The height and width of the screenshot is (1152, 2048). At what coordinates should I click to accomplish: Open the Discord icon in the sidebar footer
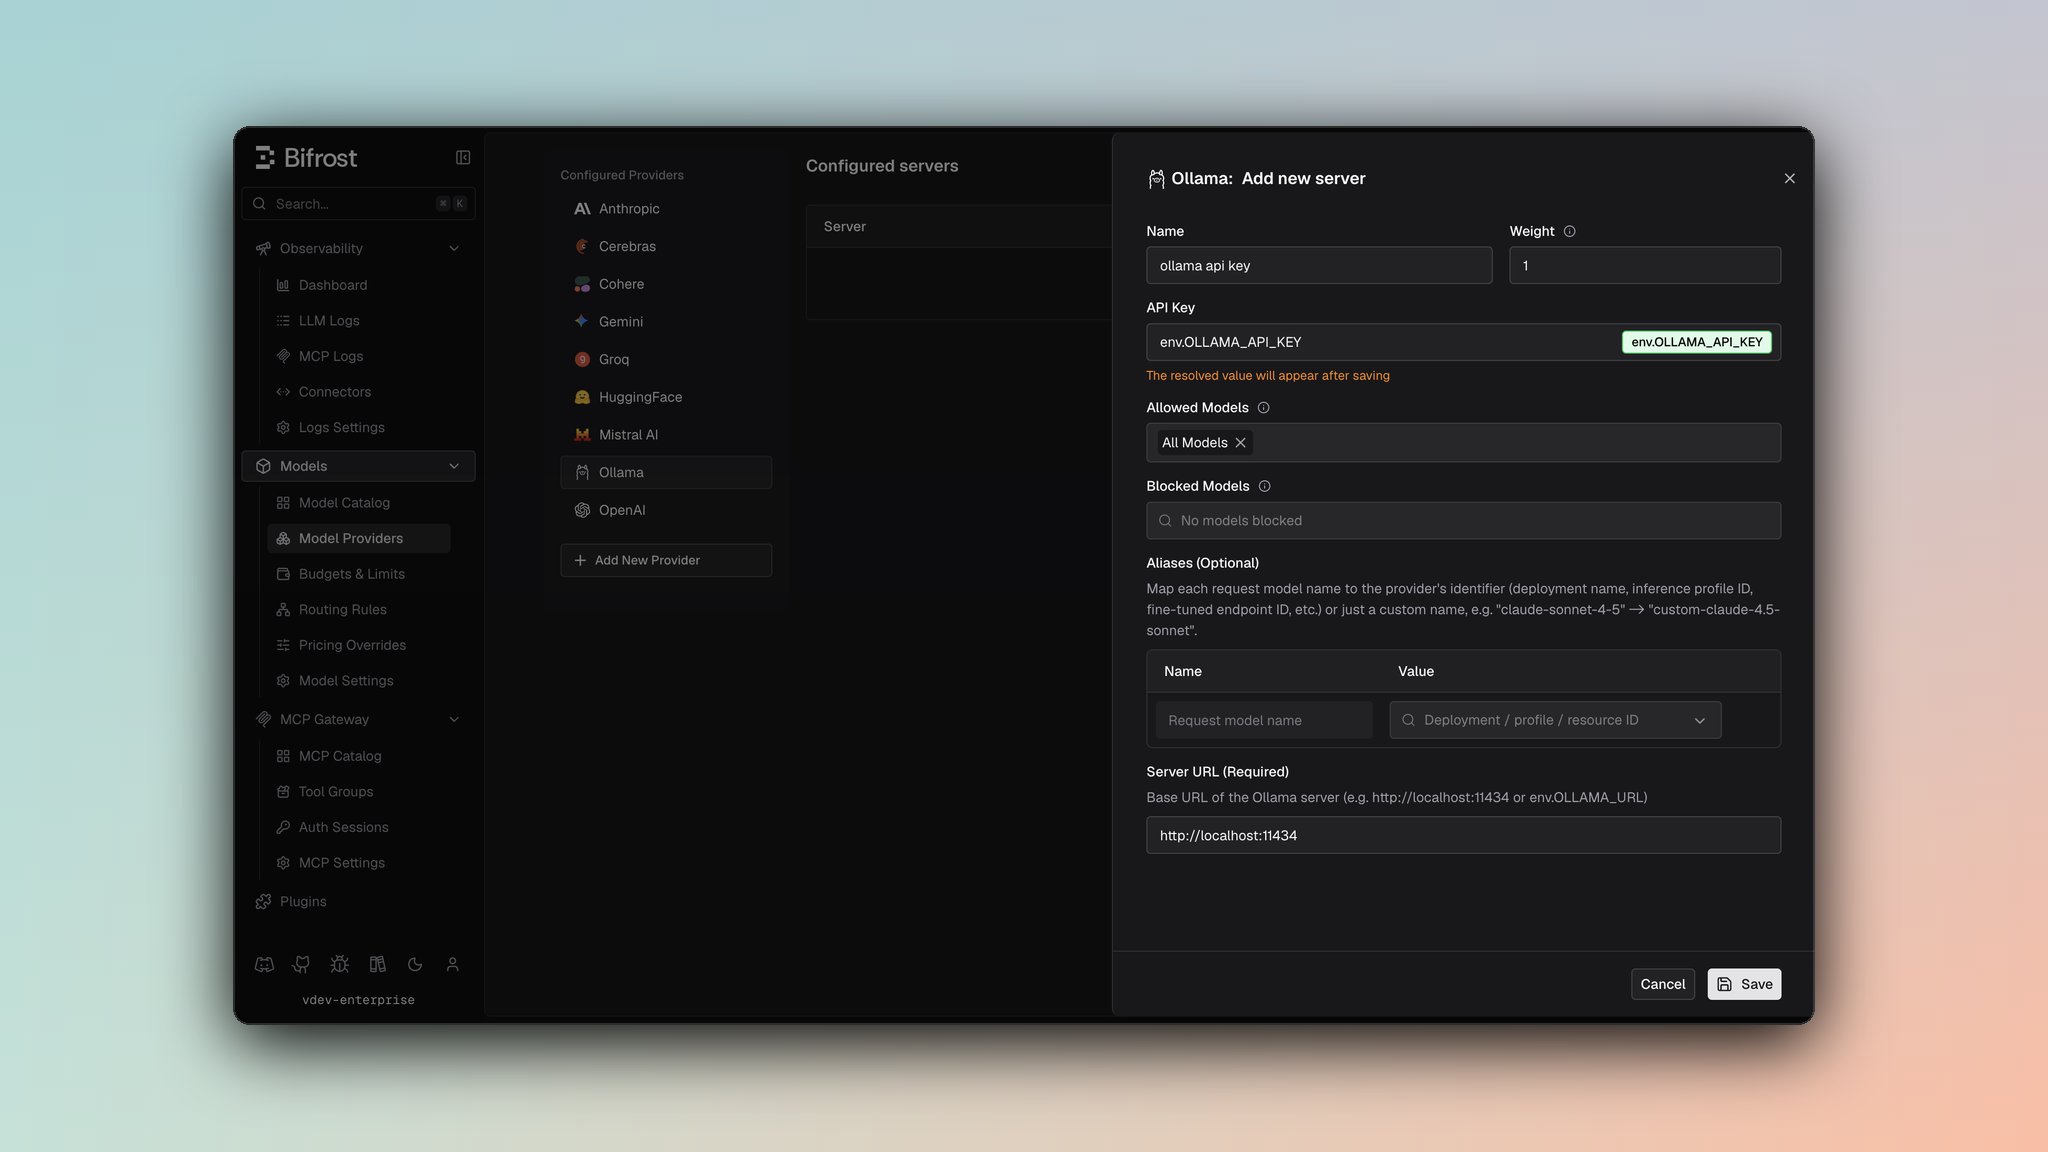point(264,964)
